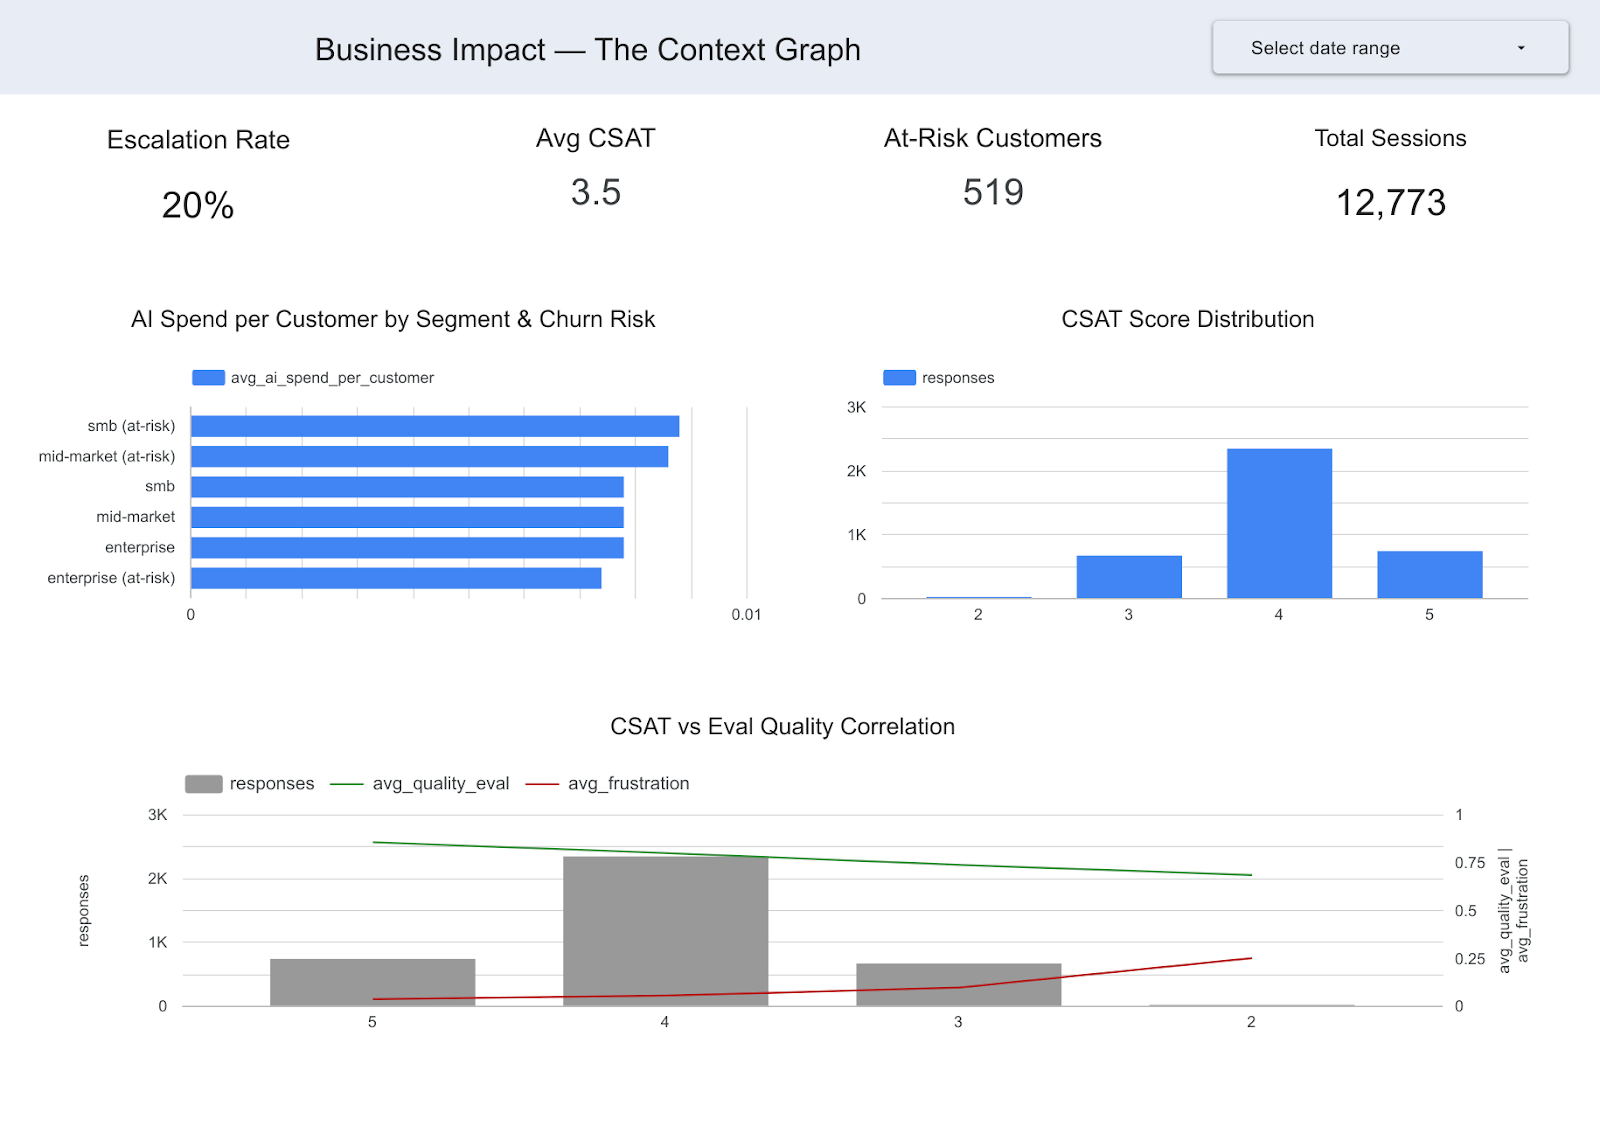Click the Avg CSAT 3.5 metric

596,191
